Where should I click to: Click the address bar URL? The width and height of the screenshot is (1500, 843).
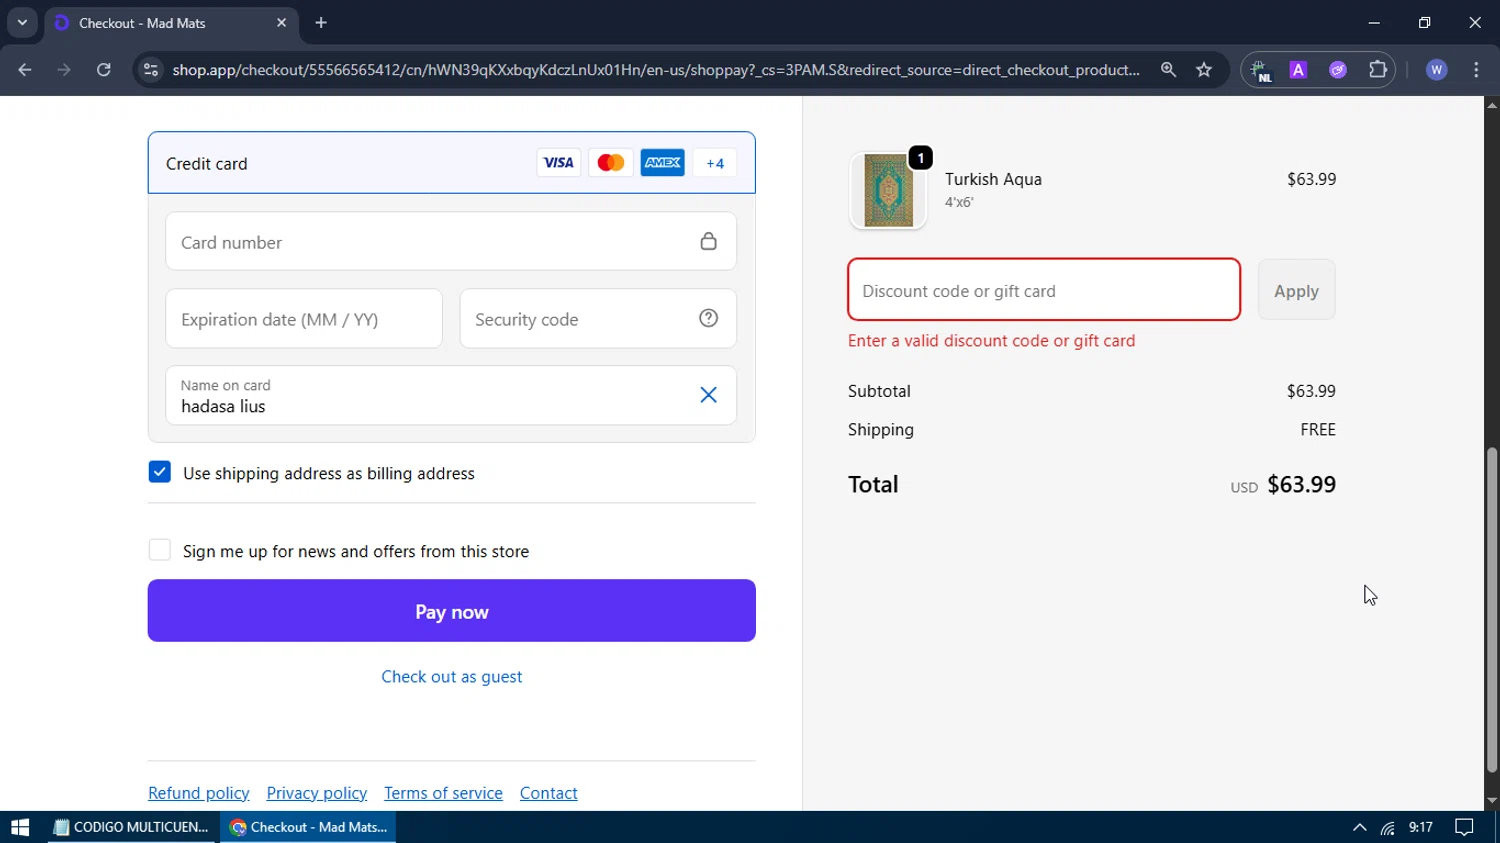click(x=656, y=70)
